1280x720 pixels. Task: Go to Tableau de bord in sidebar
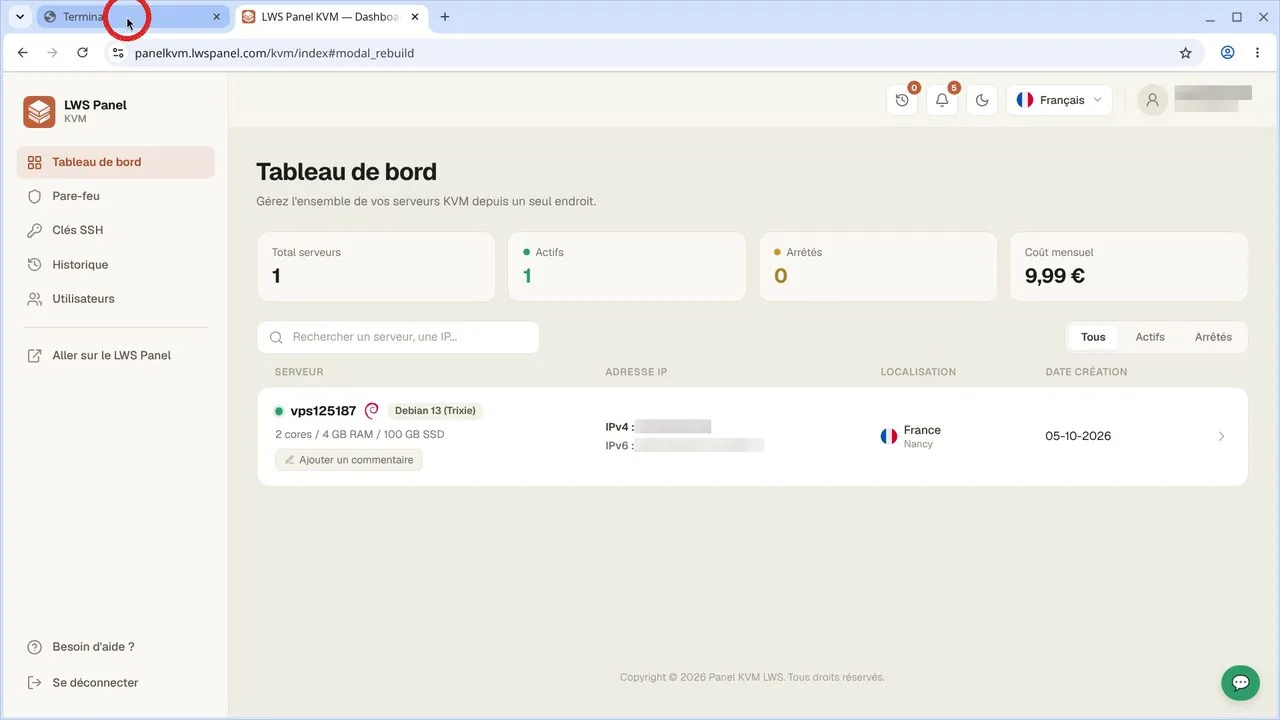tap(116, 162)
